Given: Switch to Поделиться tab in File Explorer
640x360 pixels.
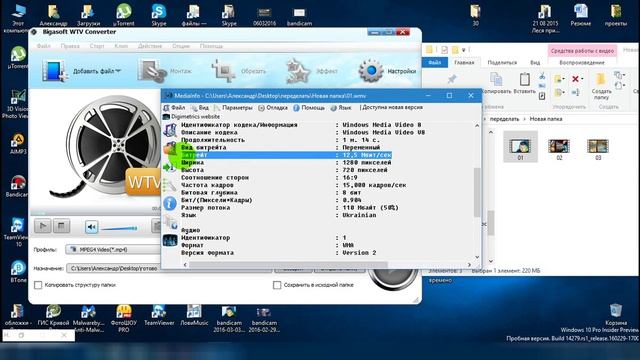Looking at the screenshot, I should tap(502, 62).
